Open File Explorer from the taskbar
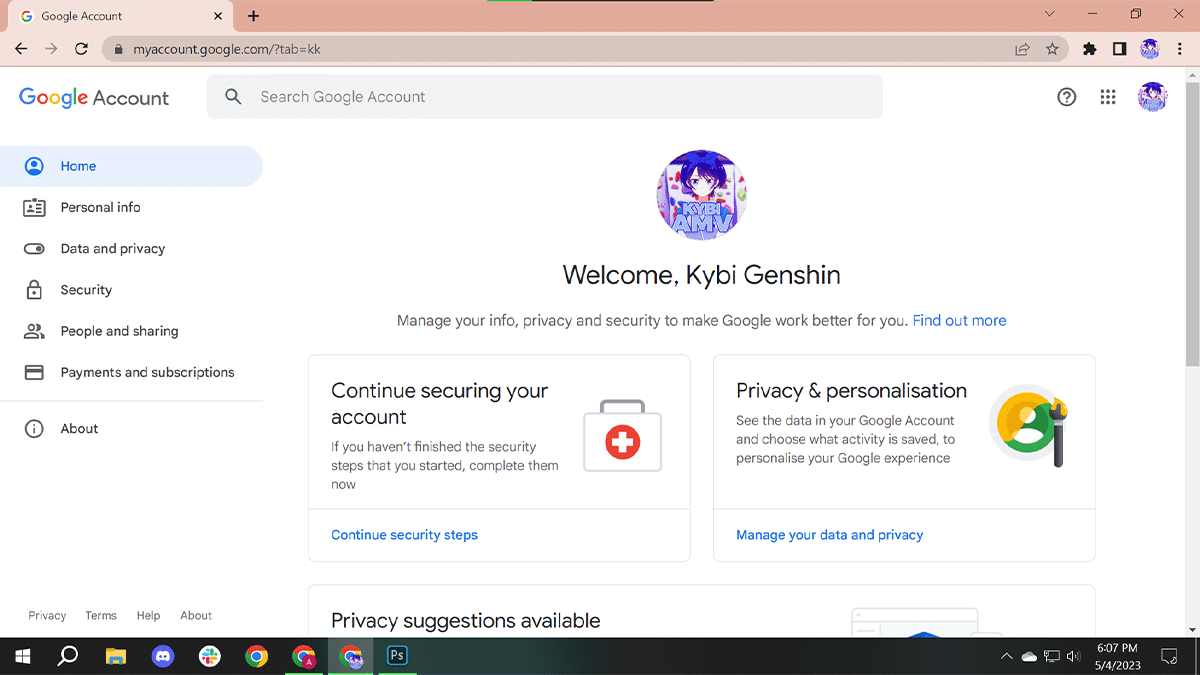 (x=116, y=656)
